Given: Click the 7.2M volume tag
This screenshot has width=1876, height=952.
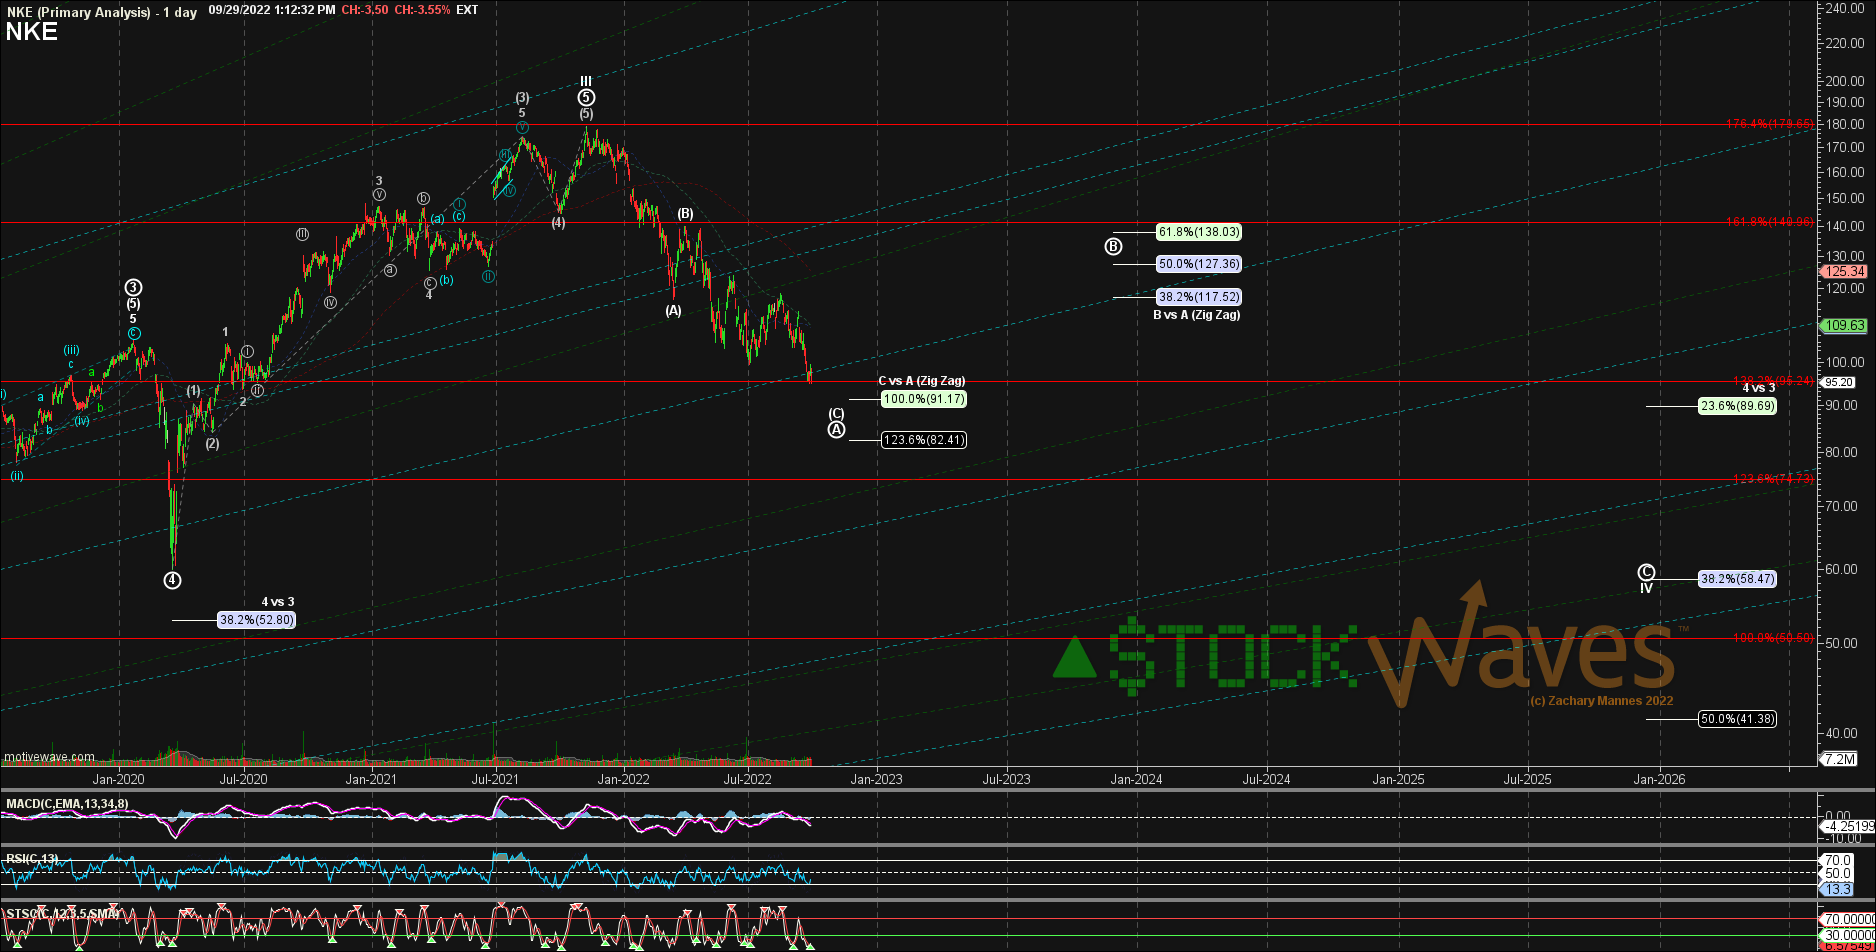Looking at the screenshot, I should pos(1839,759).
